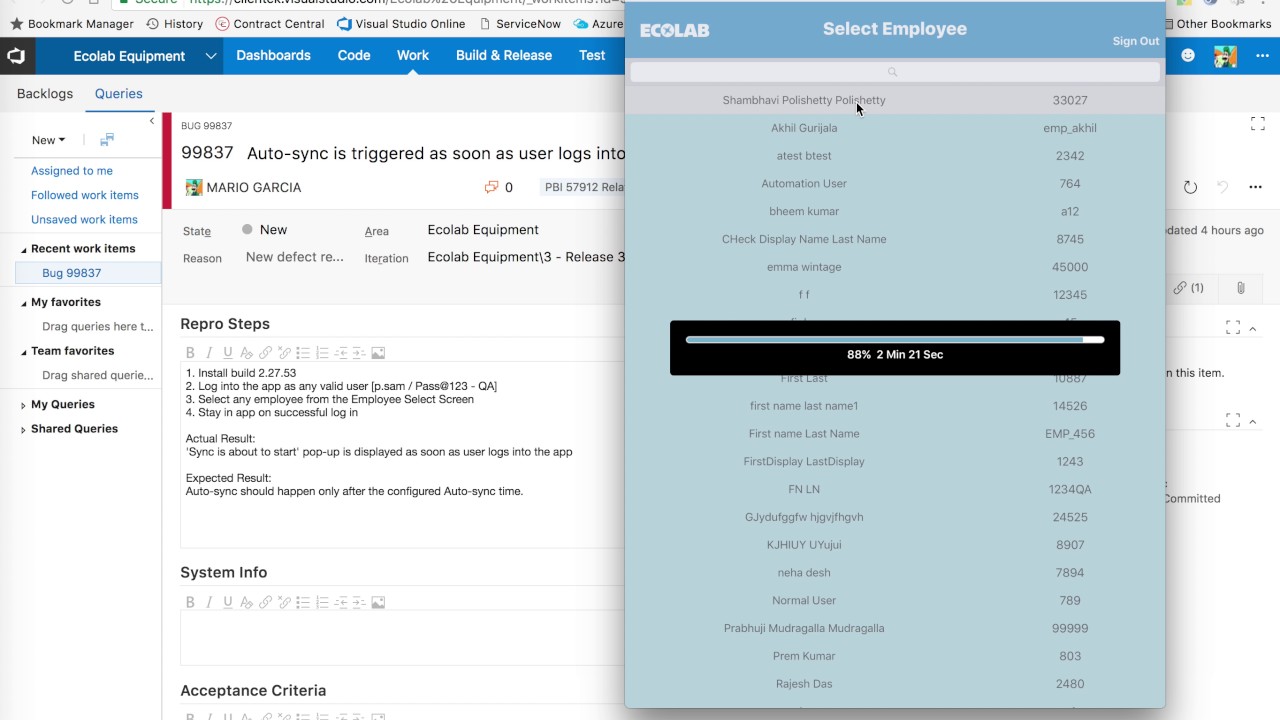Viewport: 1280px width, 720px height.
Task: Click the Underline icon in System Info toolbar
Action: coord(228,602)
